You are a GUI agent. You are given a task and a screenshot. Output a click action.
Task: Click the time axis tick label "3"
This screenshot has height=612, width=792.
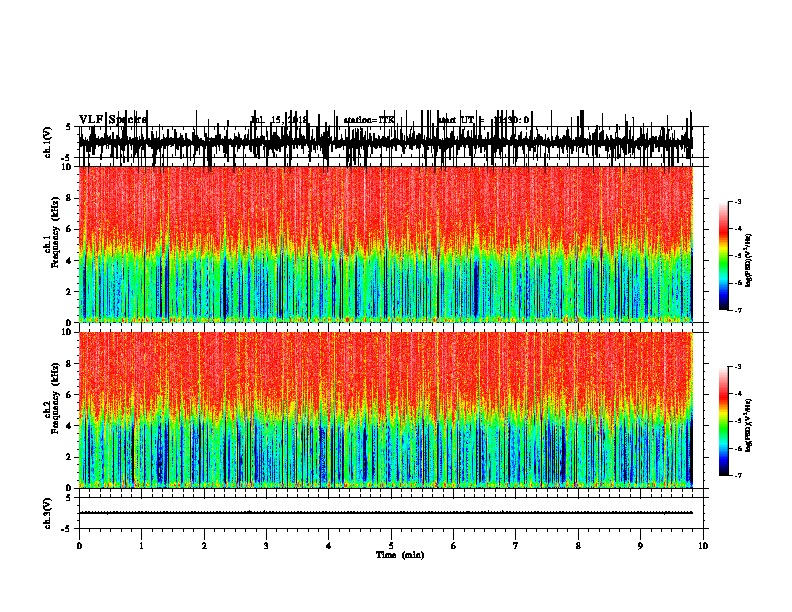tap(266, 546)
